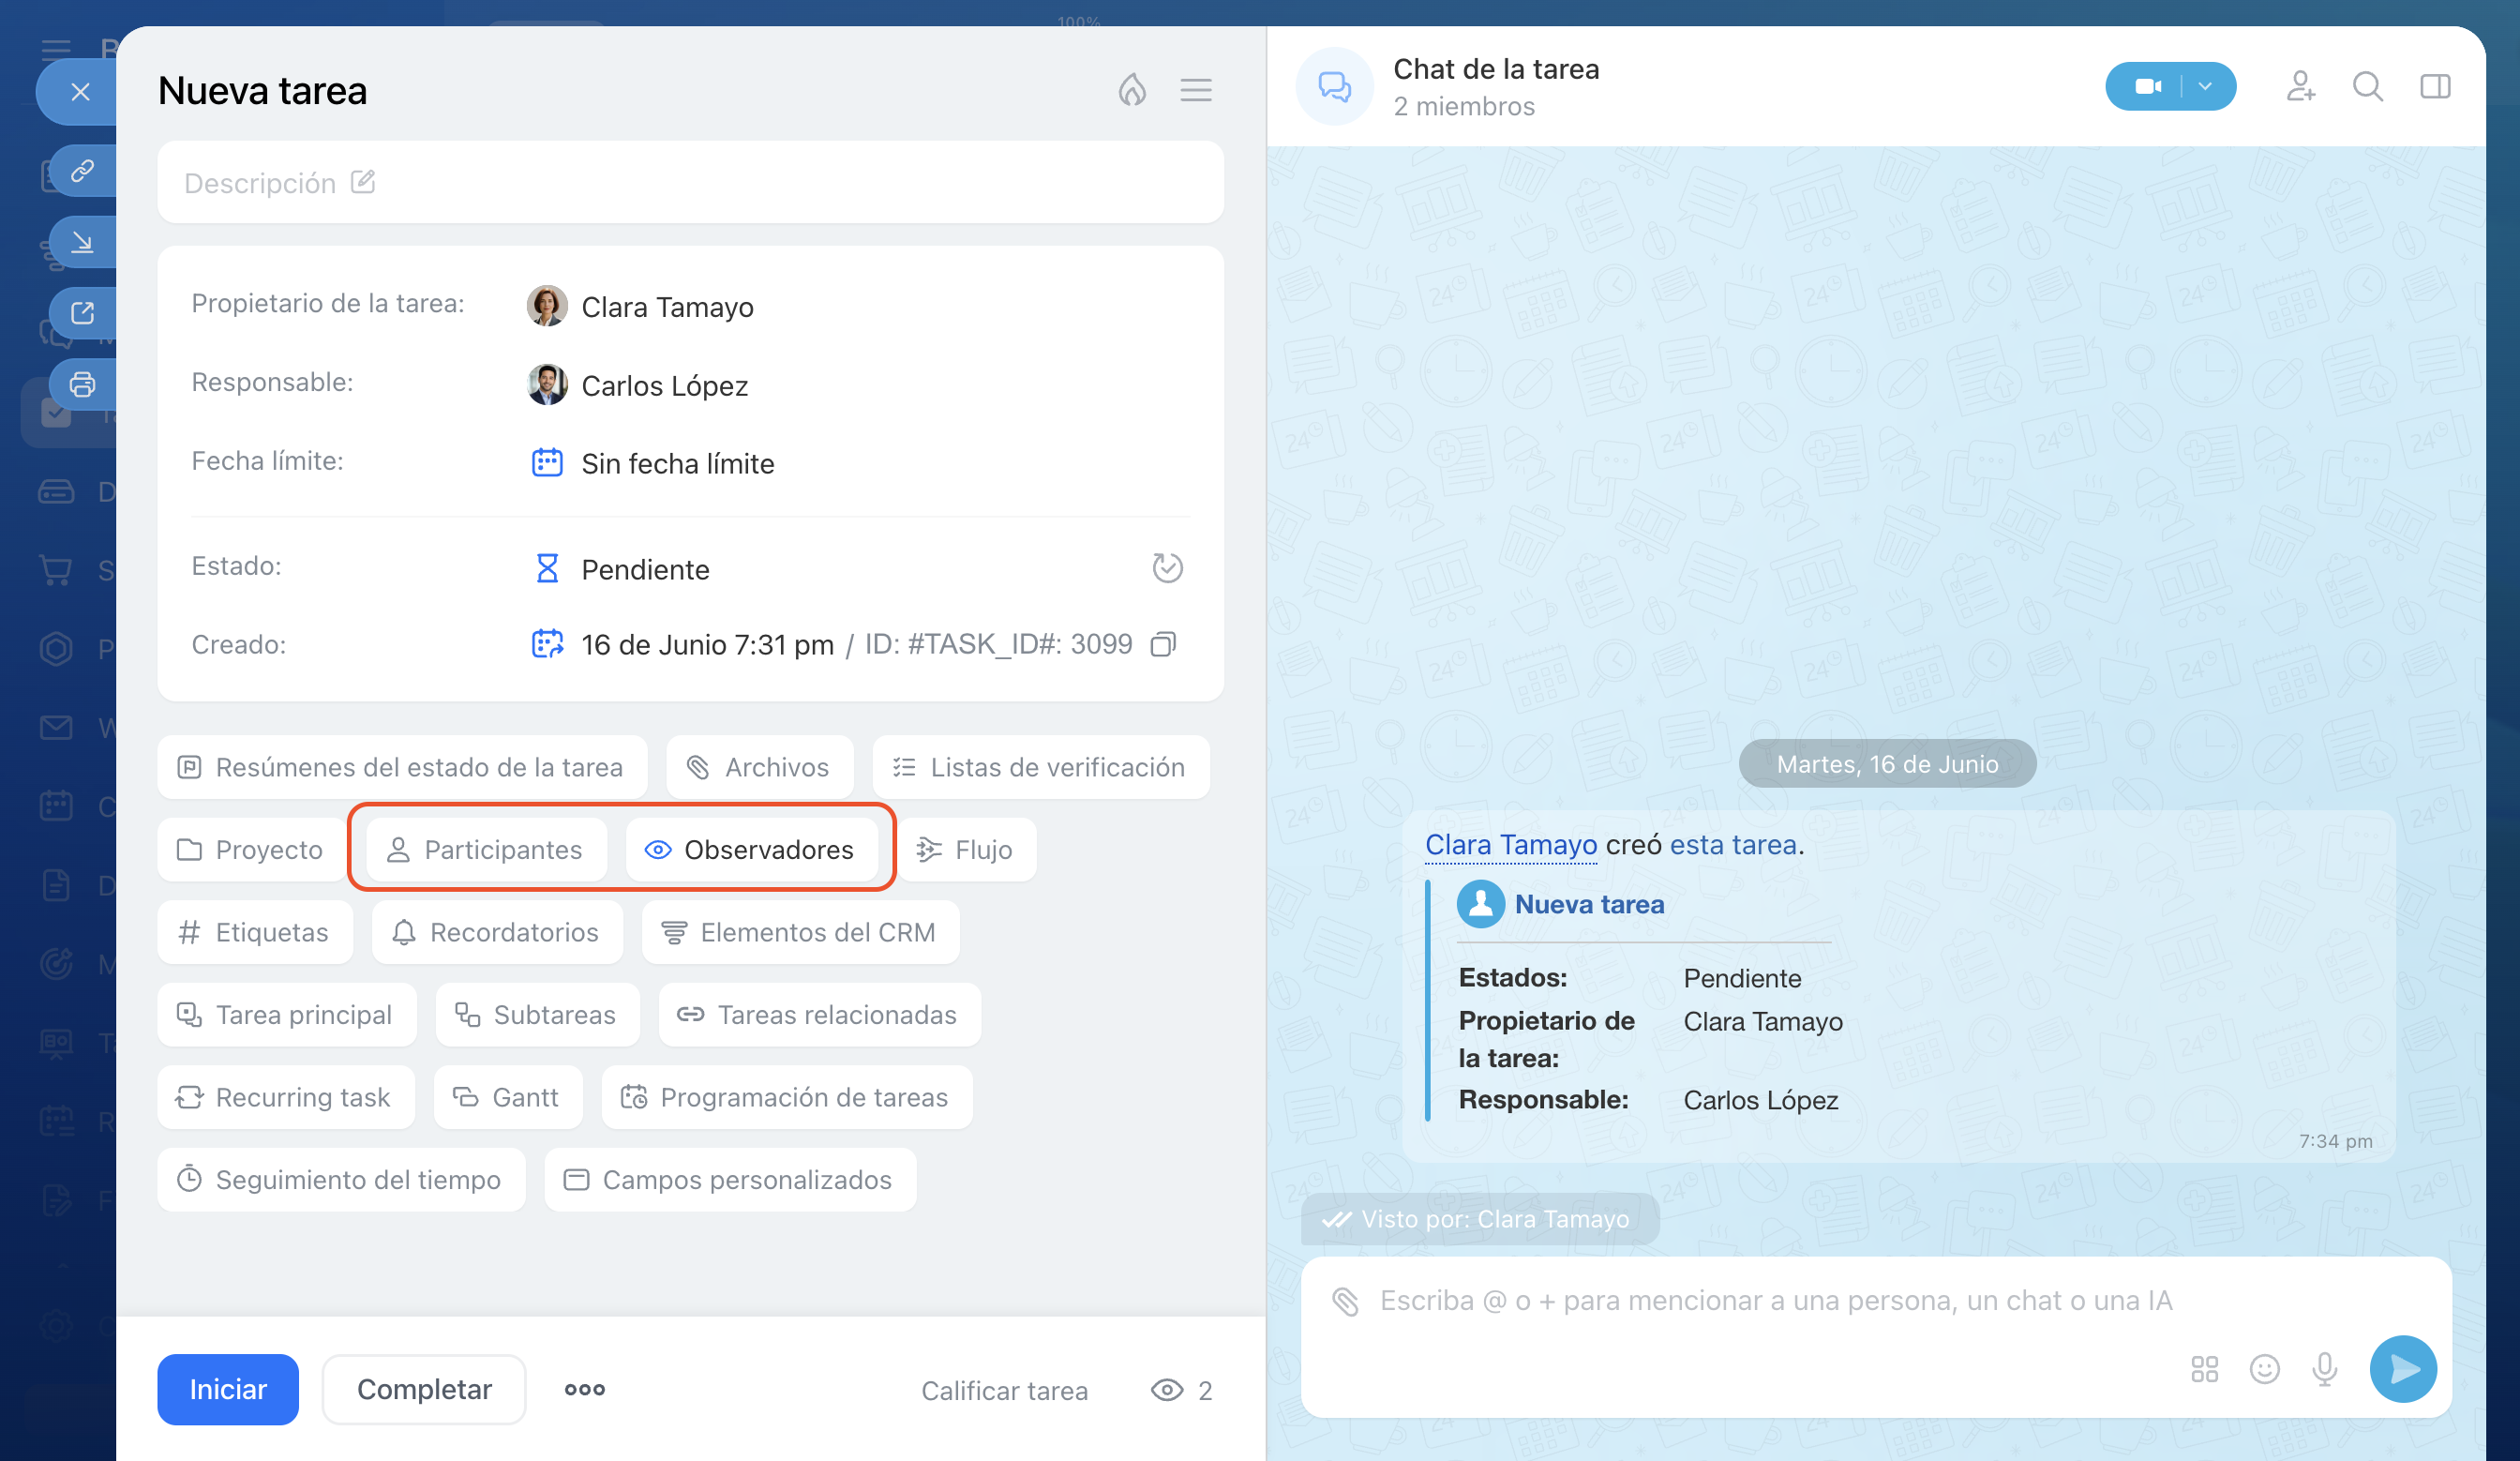
Task: Open the three-dots more actions menu
Action: pyautogui.click(x=584, y=1390)
